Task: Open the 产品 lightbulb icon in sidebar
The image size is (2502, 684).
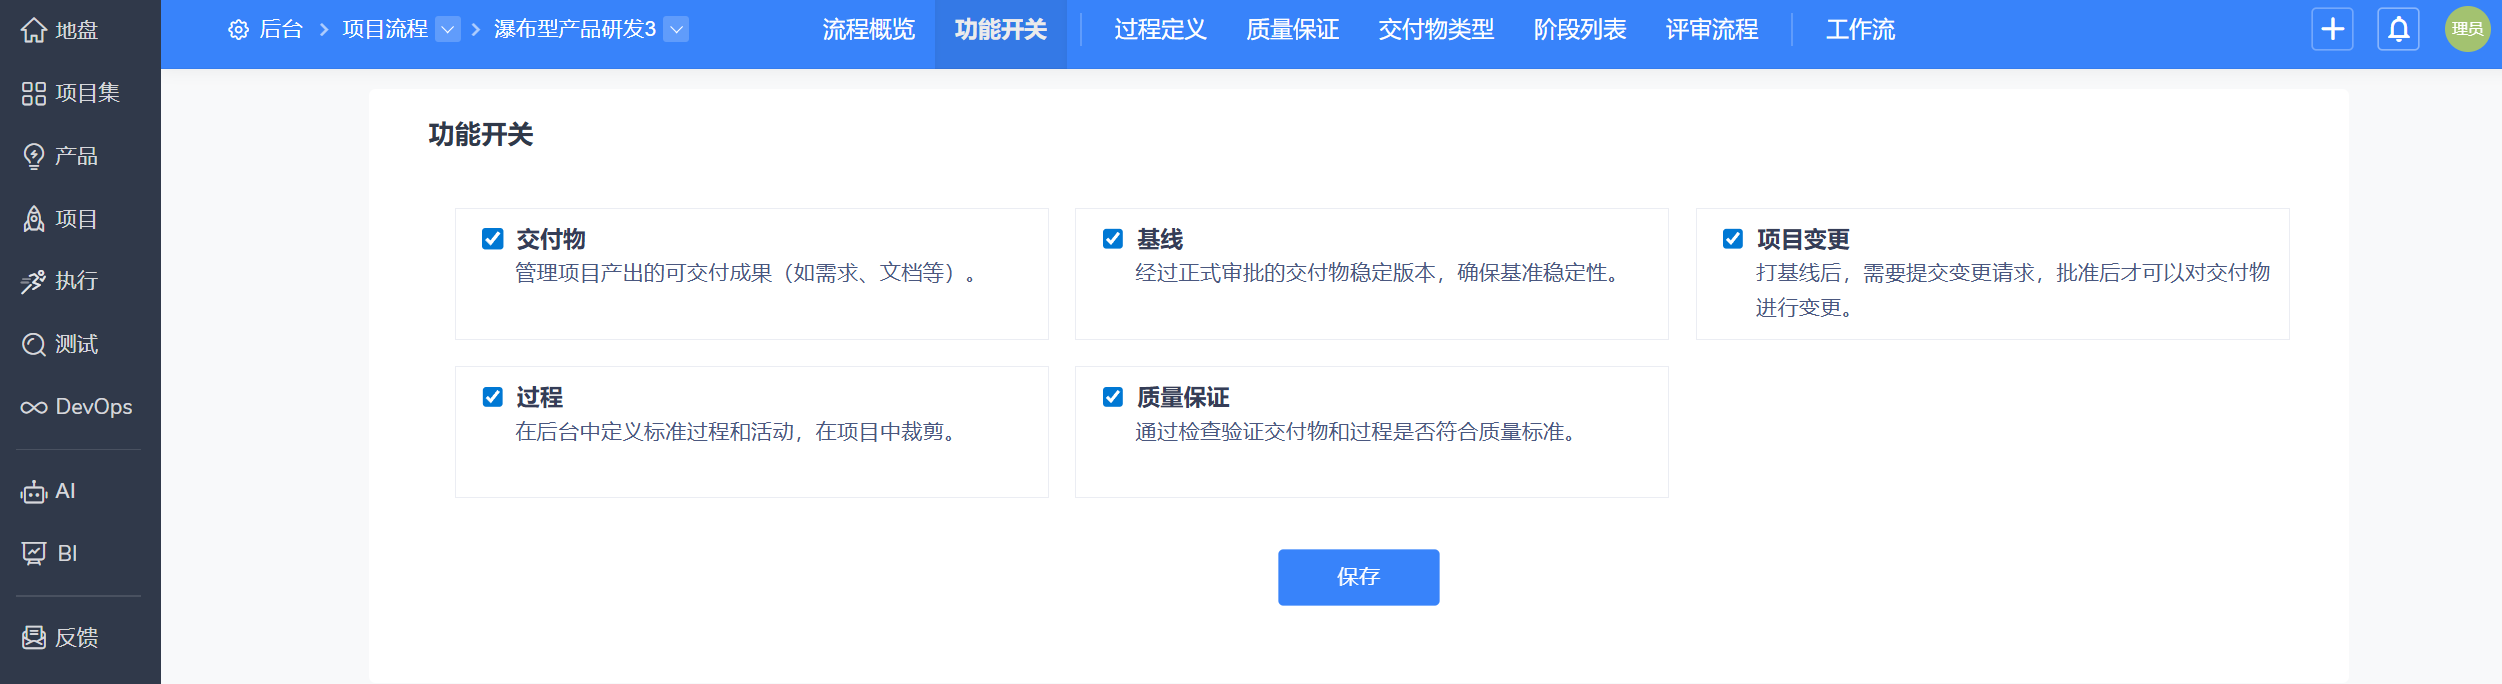Action: 34,157
